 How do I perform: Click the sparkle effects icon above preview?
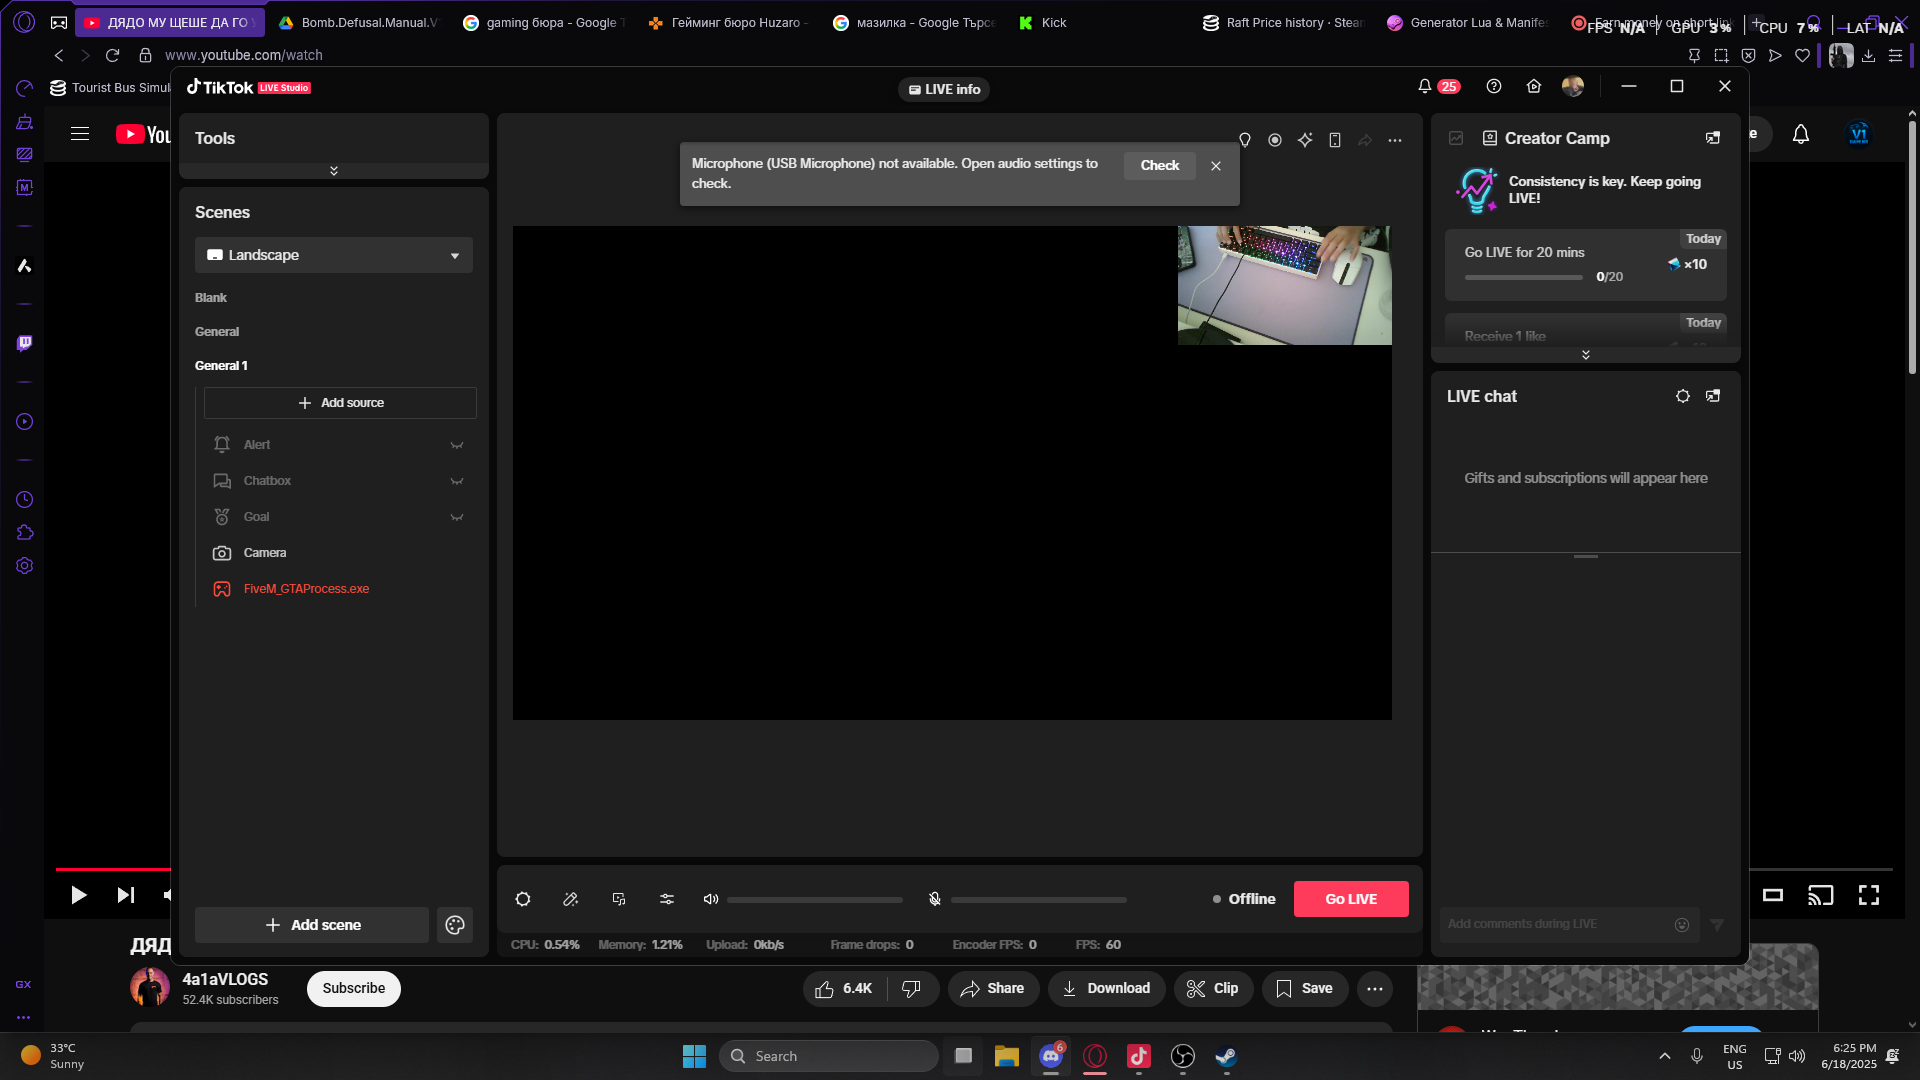coord(1305,140)
